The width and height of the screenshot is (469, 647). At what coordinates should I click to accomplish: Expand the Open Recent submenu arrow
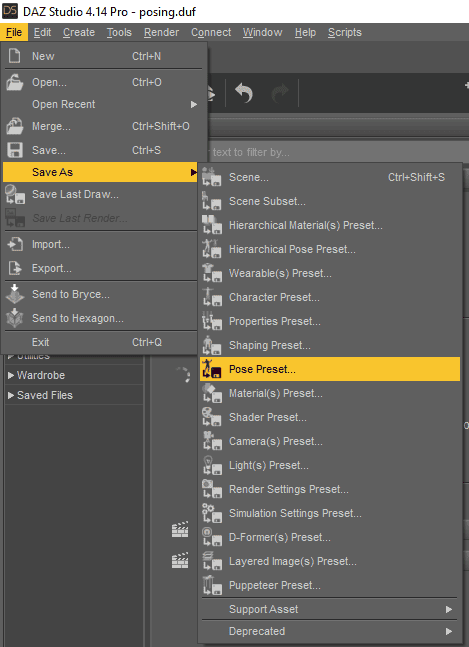point(193,104)
